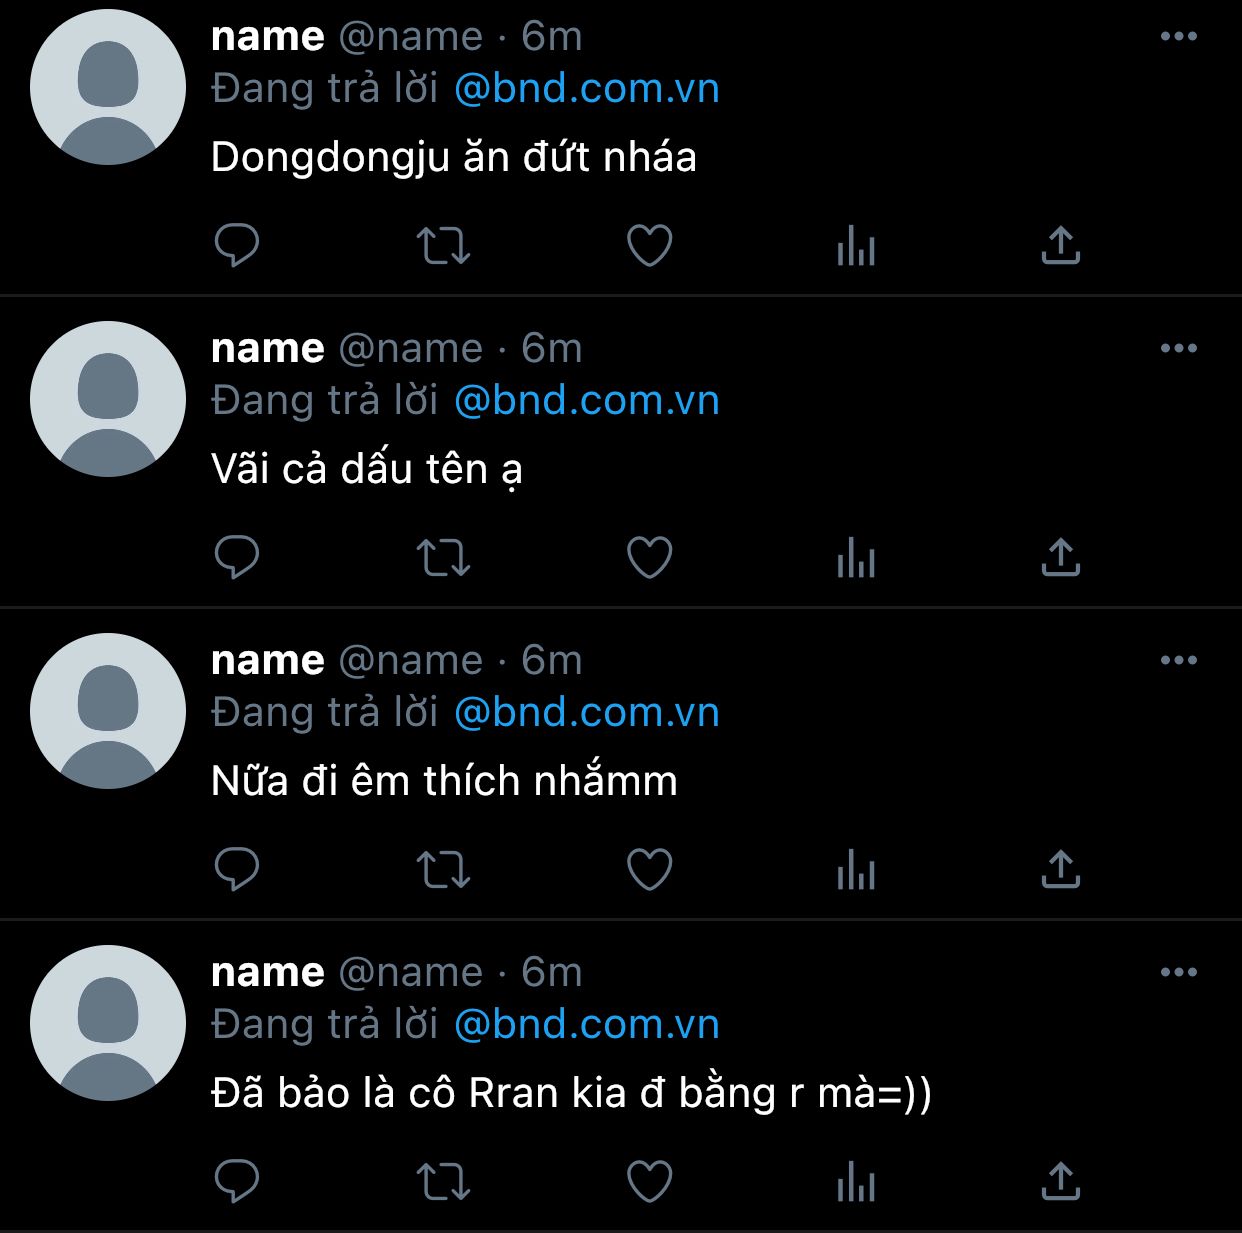
Task: Like the "Vãi cả dấu tên ạ" tweet
Action: [649, 557]
